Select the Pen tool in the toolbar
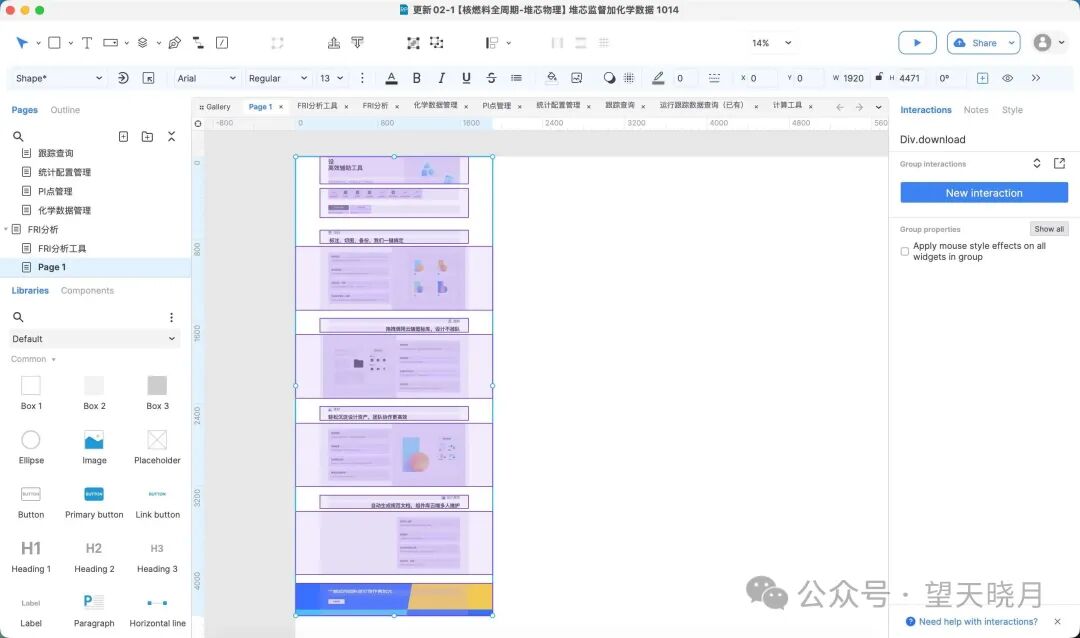 pyautogui.click(x=175, y=42)
